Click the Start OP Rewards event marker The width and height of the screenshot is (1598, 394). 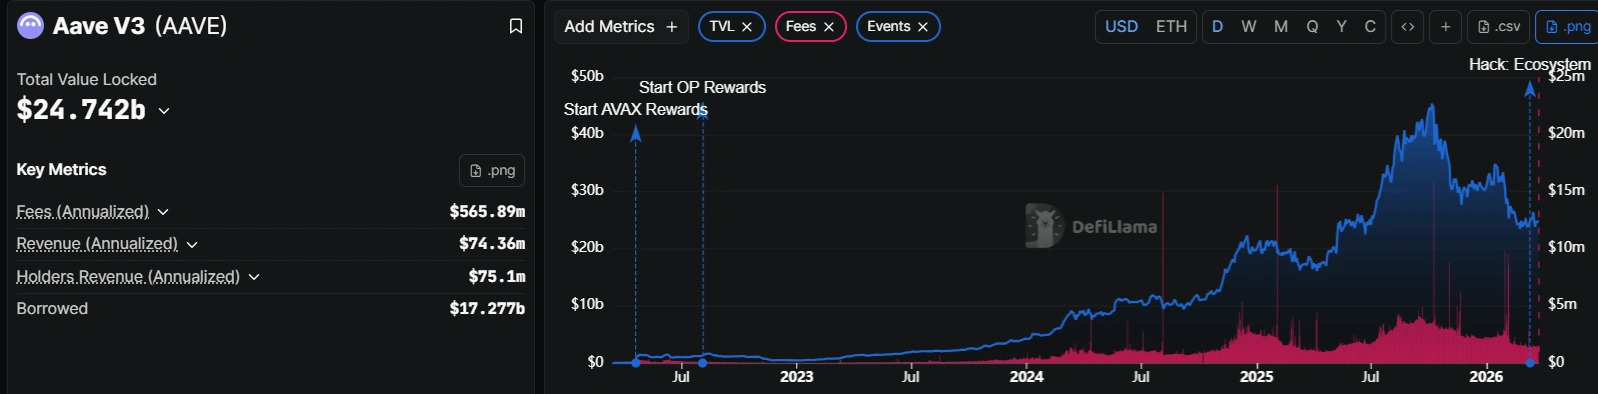pos(703,362)
